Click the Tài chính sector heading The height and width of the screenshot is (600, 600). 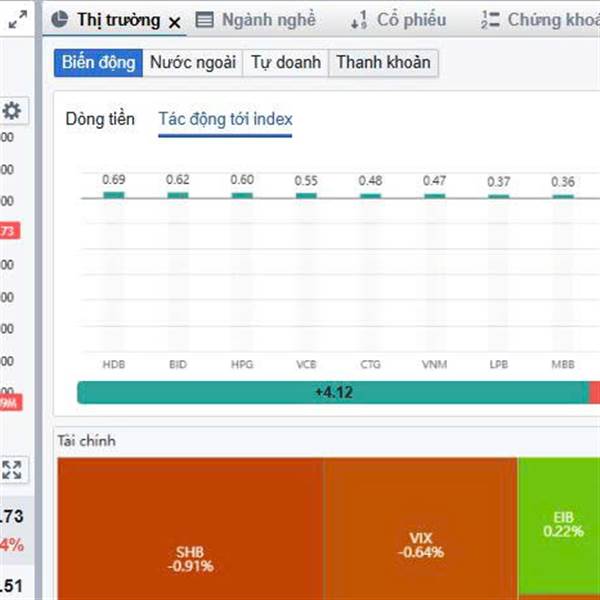(86, 441)
